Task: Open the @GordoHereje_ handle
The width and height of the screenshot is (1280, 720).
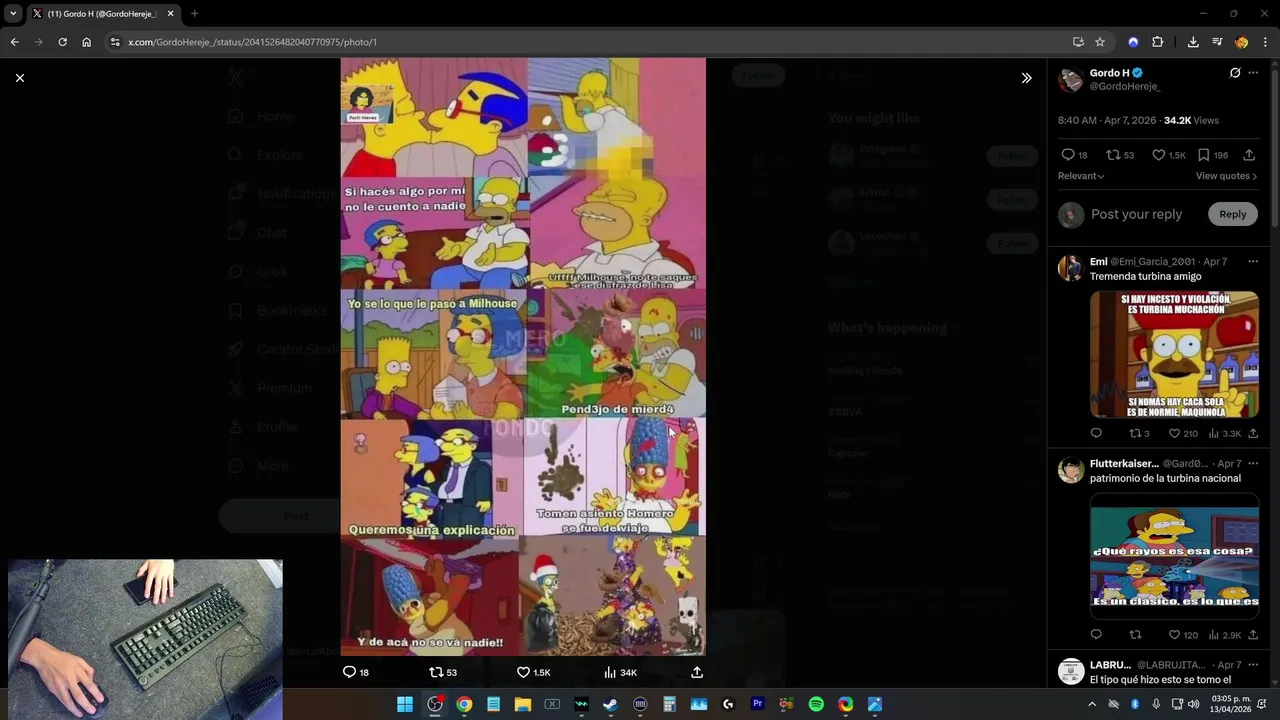Action: (x=1125, y=87)
